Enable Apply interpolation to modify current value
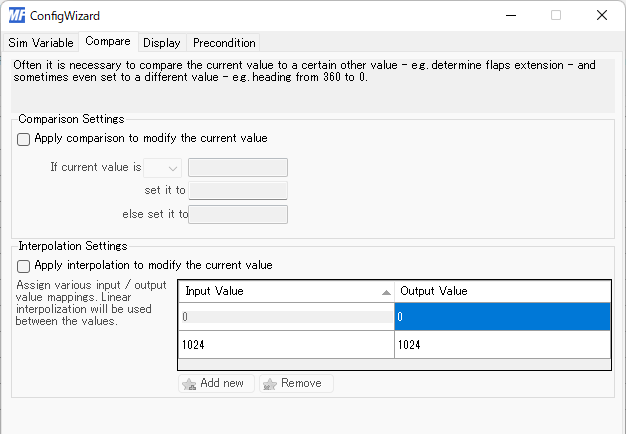This screenshot has height=434, width=626. 24,266
